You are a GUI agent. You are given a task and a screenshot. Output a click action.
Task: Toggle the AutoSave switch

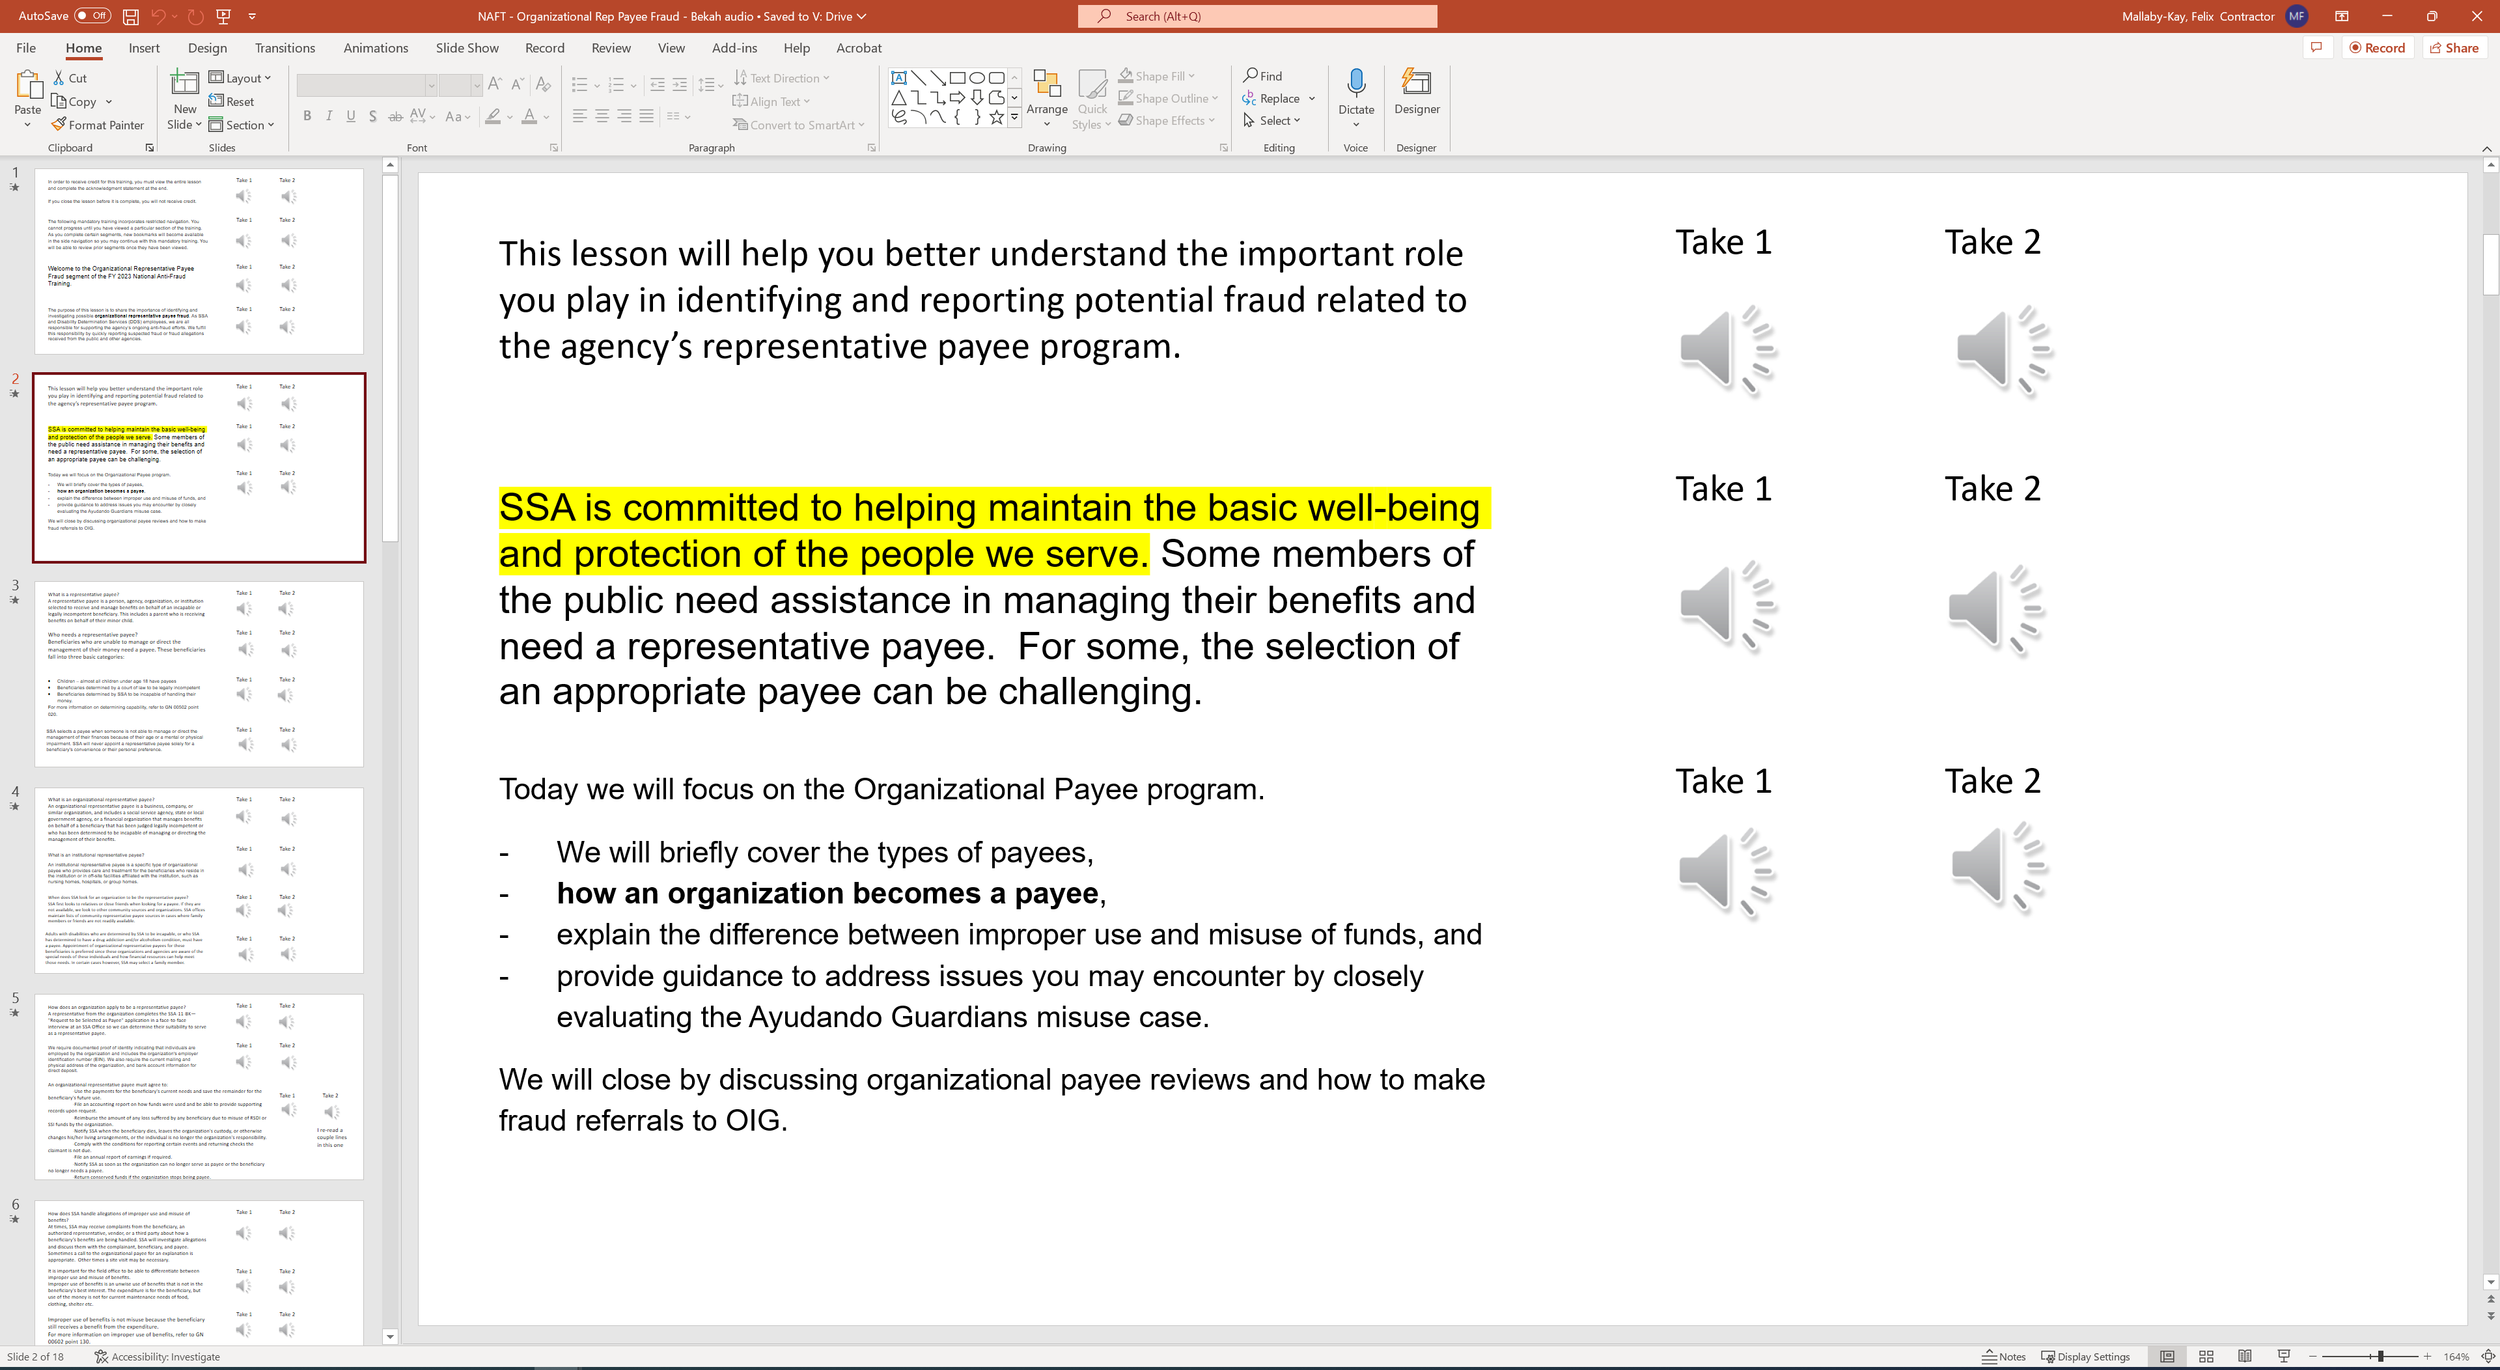pyautogui.click(x=93, y=16)
